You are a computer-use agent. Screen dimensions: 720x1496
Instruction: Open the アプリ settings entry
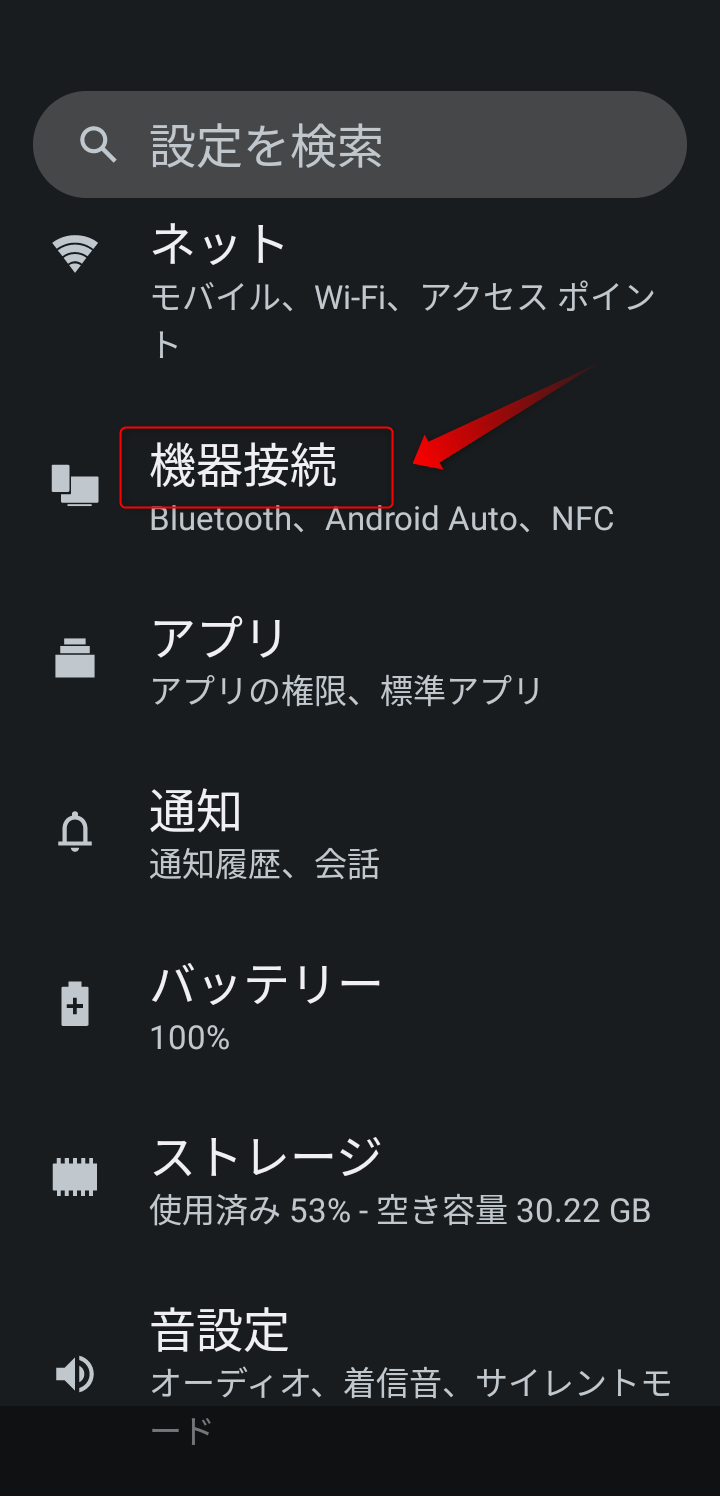pyautogui.click(x=360, y=658)
